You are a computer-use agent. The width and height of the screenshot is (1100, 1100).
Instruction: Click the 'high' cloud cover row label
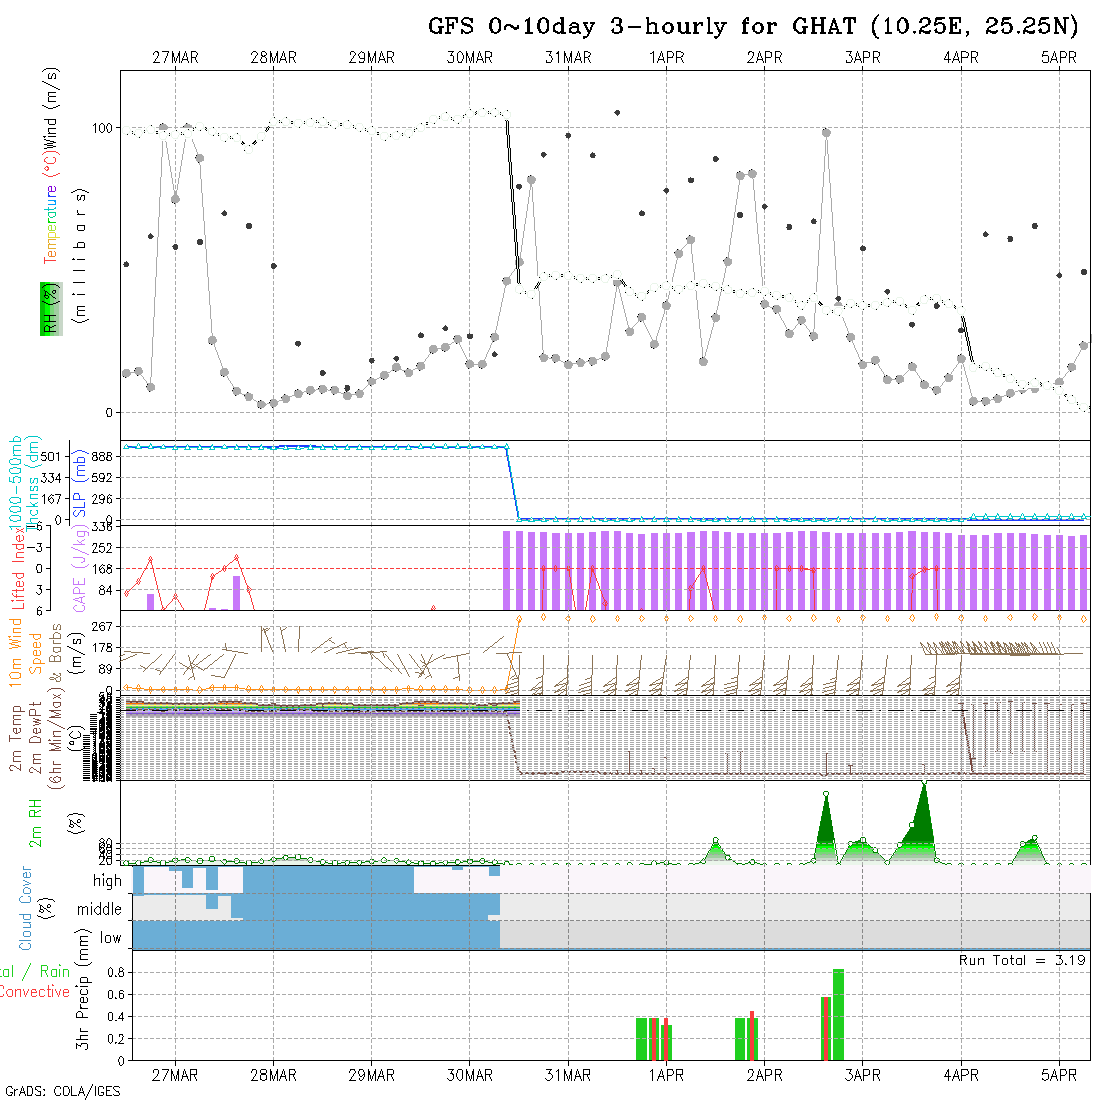[x=106, y=881]
